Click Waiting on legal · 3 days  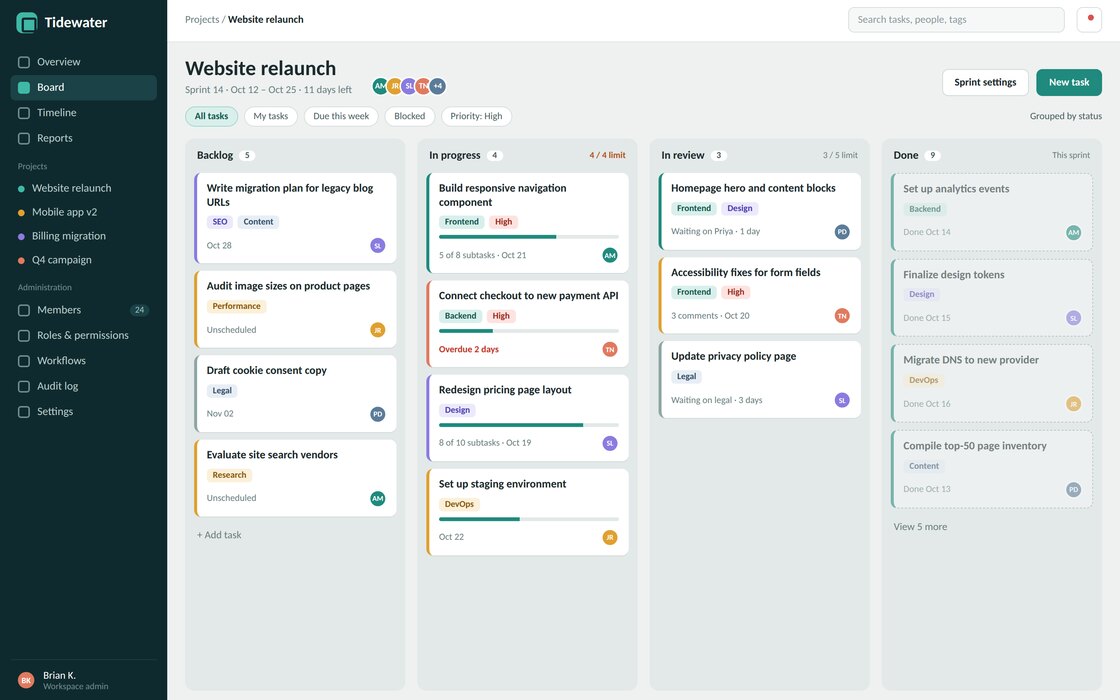(x=716, y=401)
